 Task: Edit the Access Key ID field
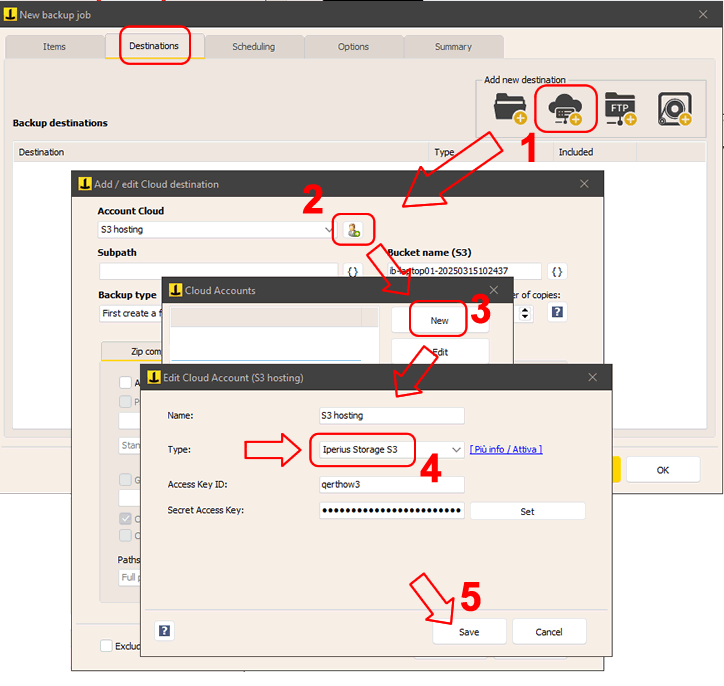(x=392, y=484)
